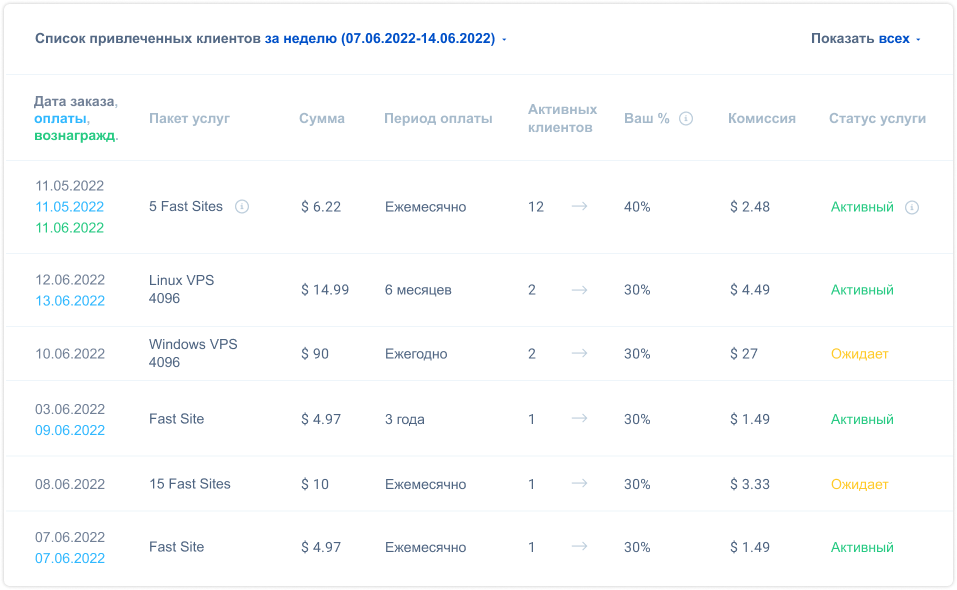
Task: Click arrow icon in Linux VPS 4096 row
Action: 579,290
